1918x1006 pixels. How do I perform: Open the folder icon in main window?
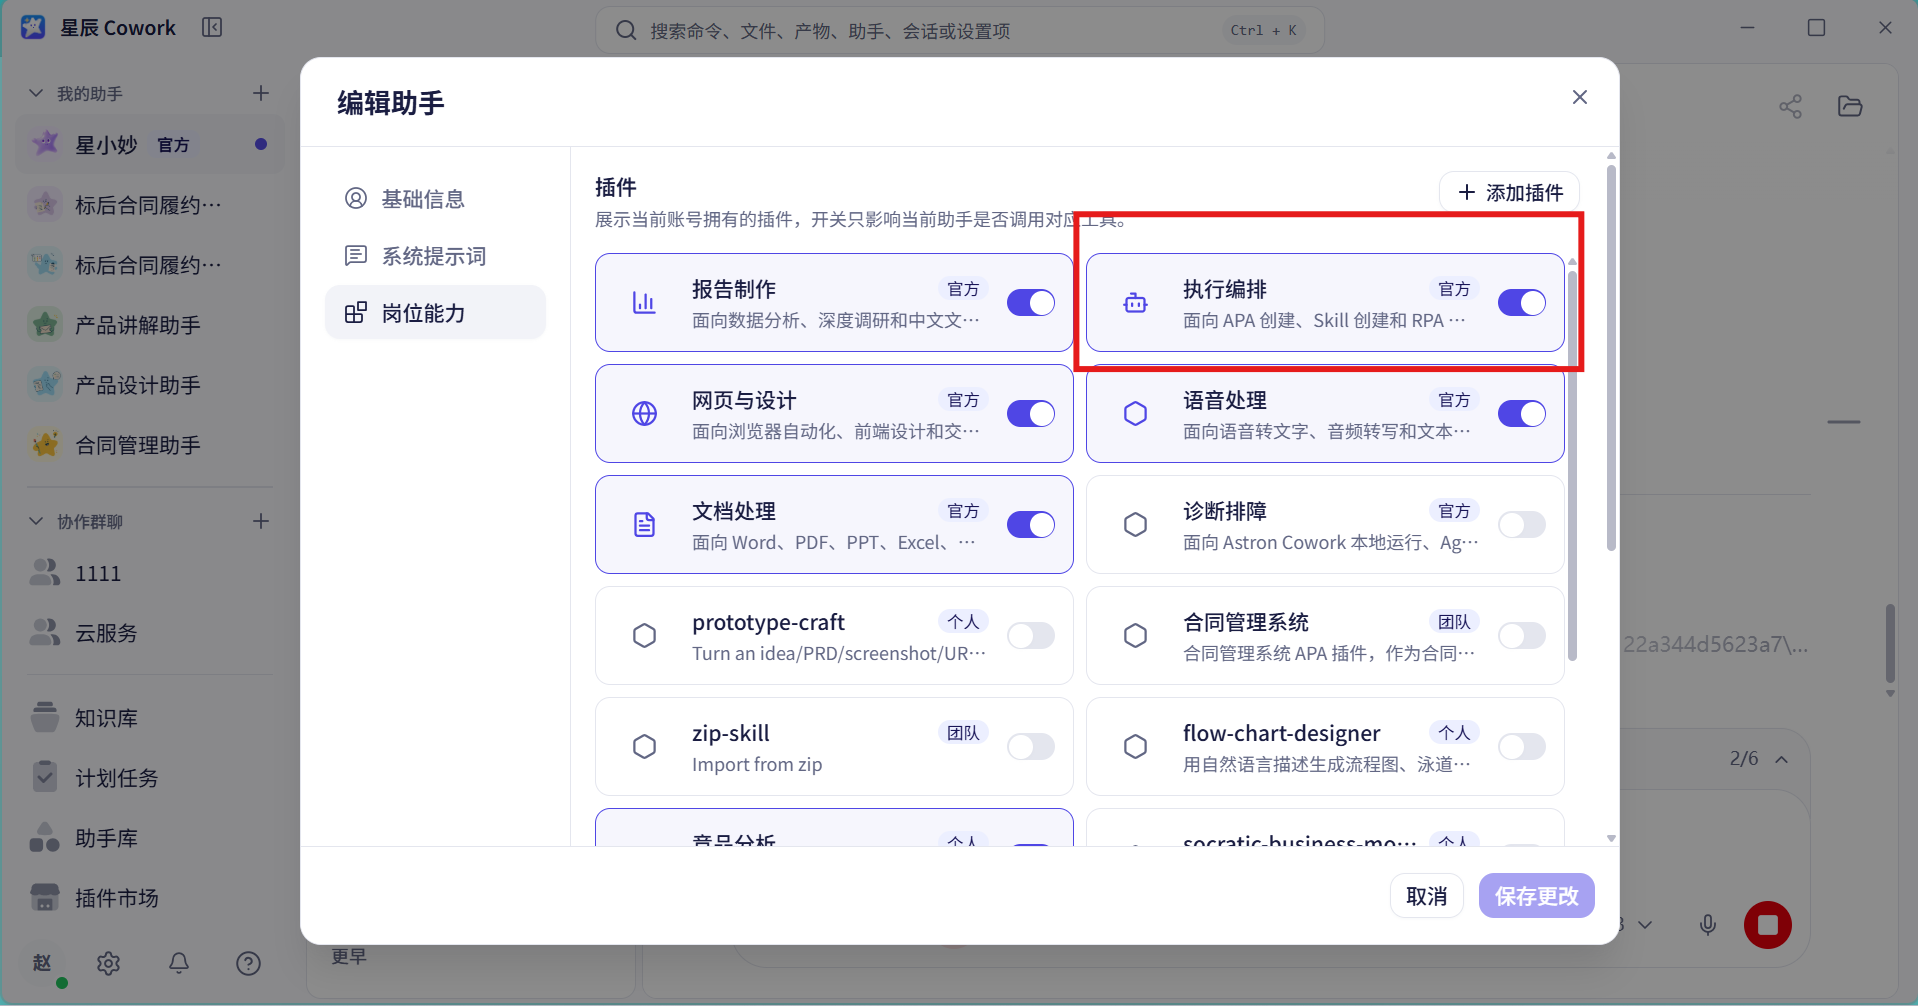[1850, 106]
